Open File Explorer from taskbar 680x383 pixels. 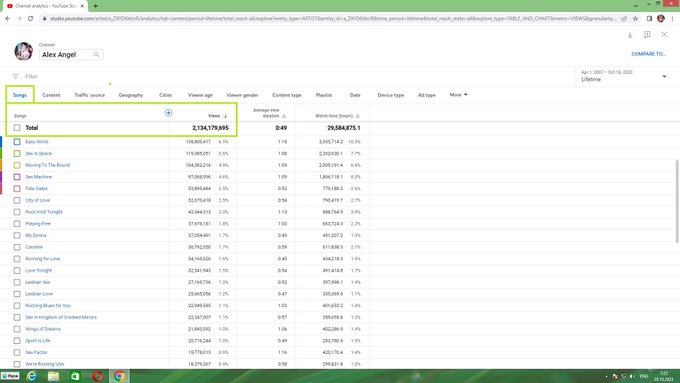tap(53, 376)
